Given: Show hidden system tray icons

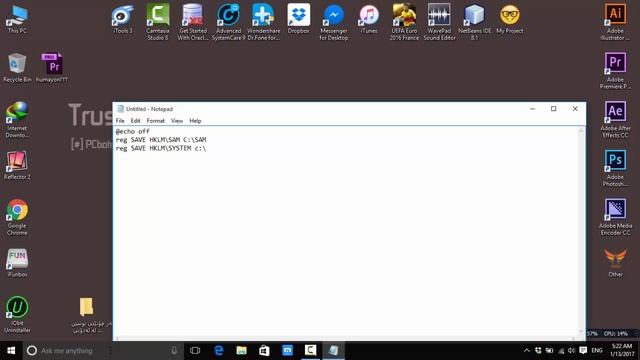Looking at the screenshot, I should 527,351.
